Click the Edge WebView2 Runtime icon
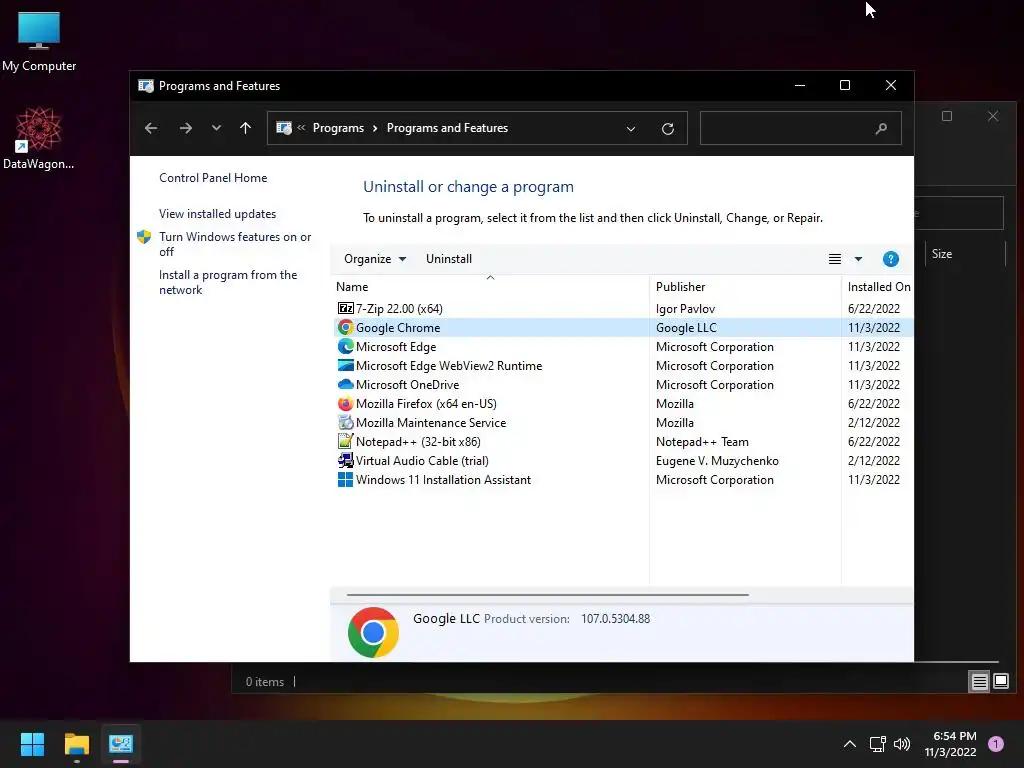 345,365
